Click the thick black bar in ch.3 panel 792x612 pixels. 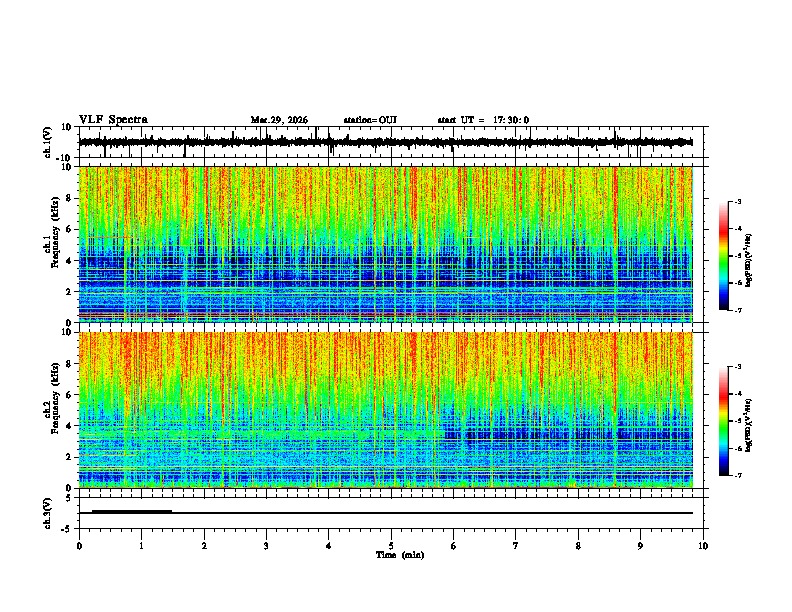[x=132, y=512]
